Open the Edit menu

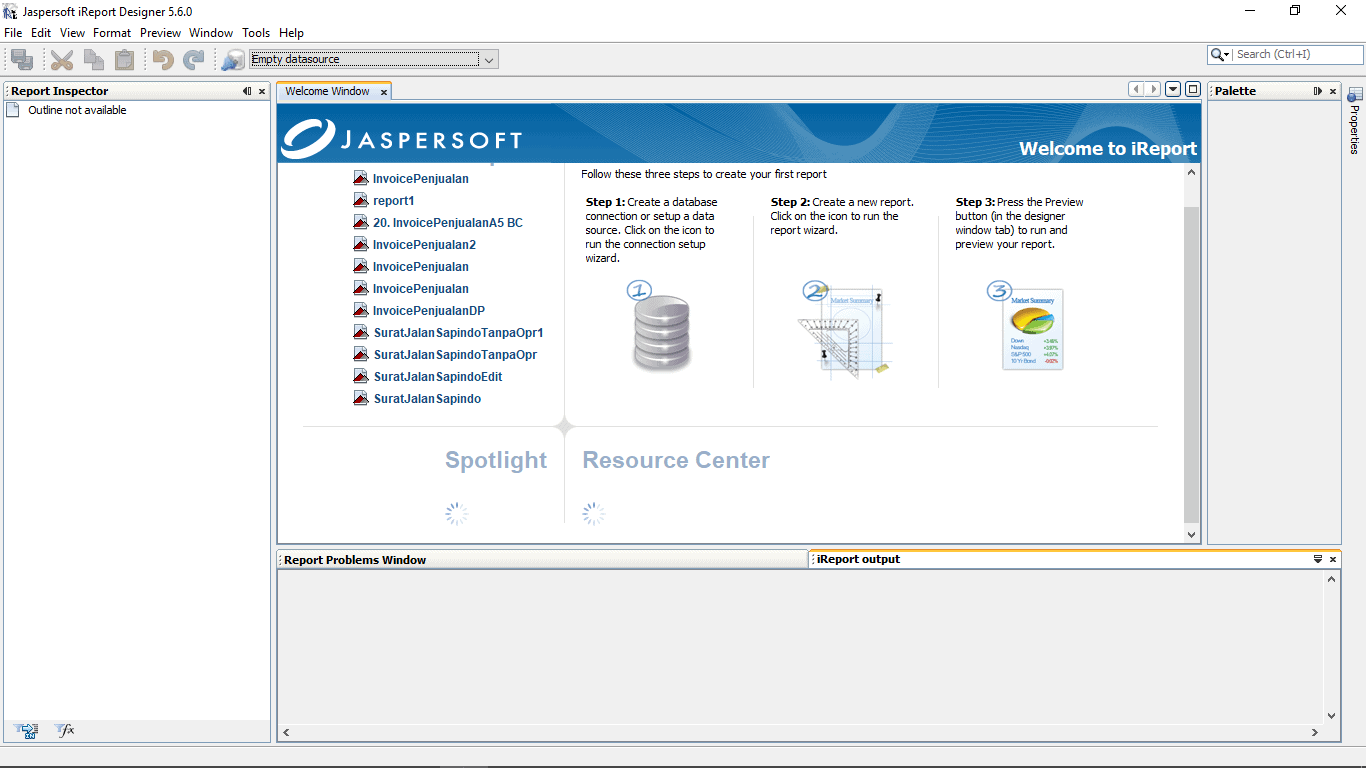pyautogui.click(x=41, y=33)
